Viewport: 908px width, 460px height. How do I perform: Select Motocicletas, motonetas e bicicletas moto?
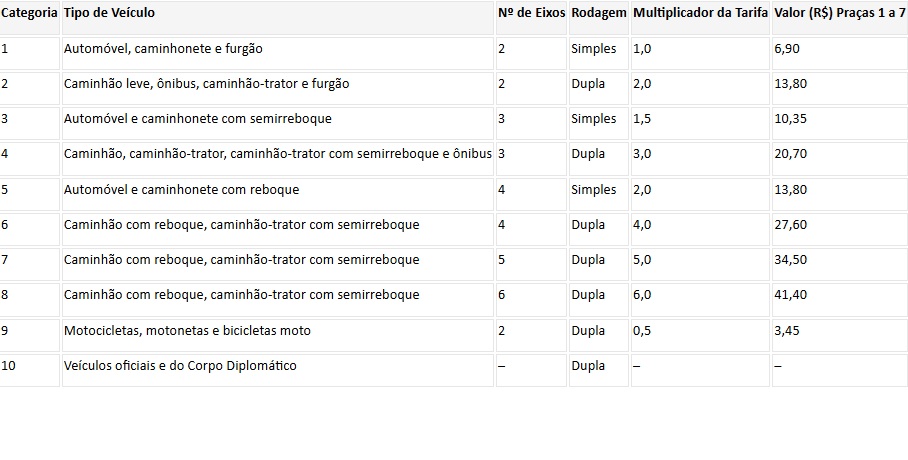[x=277, y=335]
